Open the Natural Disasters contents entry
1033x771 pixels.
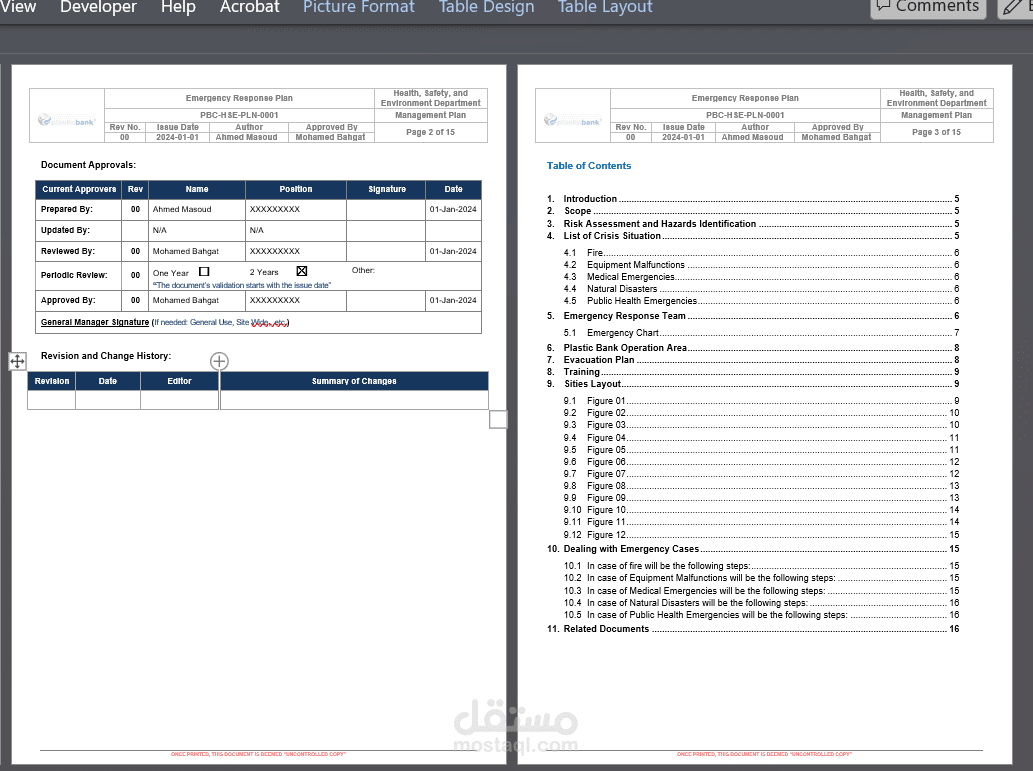tap(761, 289)
